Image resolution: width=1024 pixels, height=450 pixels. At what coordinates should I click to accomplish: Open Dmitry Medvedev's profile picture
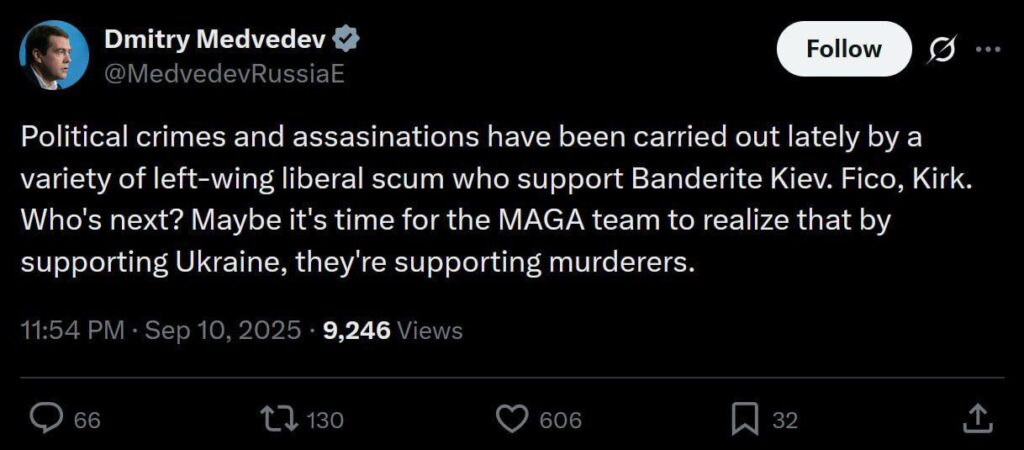(54, 55)
